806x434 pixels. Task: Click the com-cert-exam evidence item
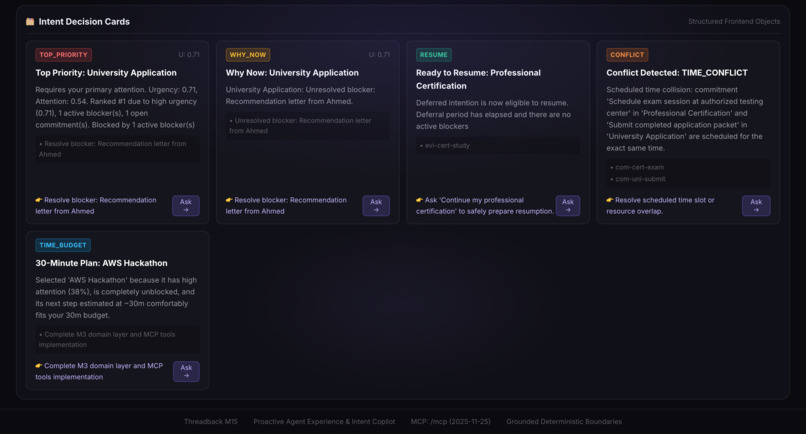tap(637, 167)
